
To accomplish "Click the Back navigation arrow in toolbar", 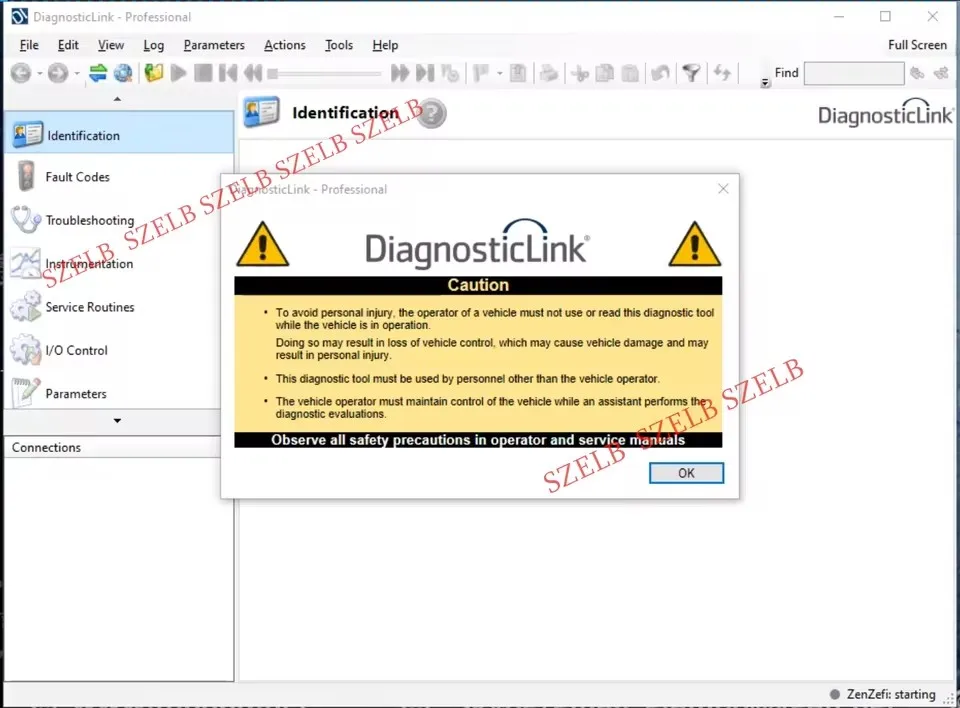I will [x=21, y=73].
